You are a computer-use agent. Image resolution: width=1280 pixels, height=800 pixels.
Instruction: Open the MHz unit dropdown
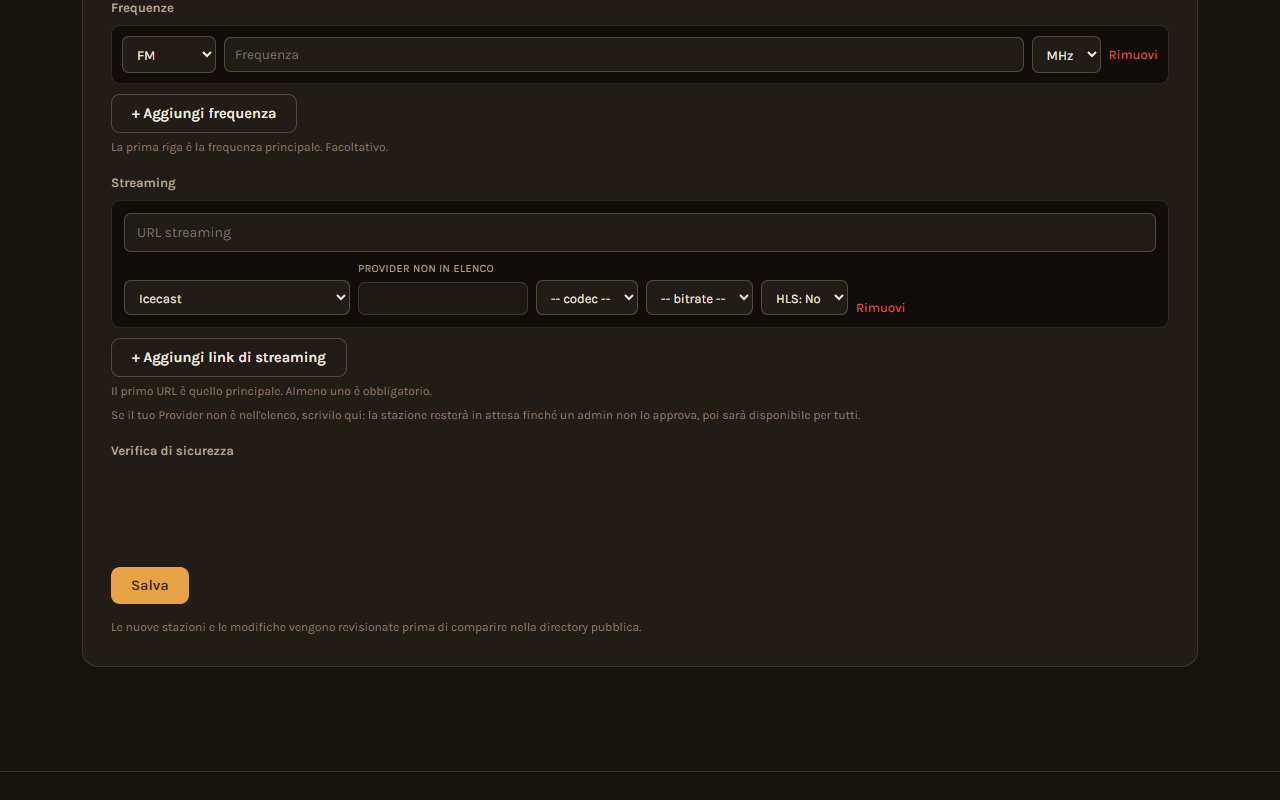point(1066,55)
